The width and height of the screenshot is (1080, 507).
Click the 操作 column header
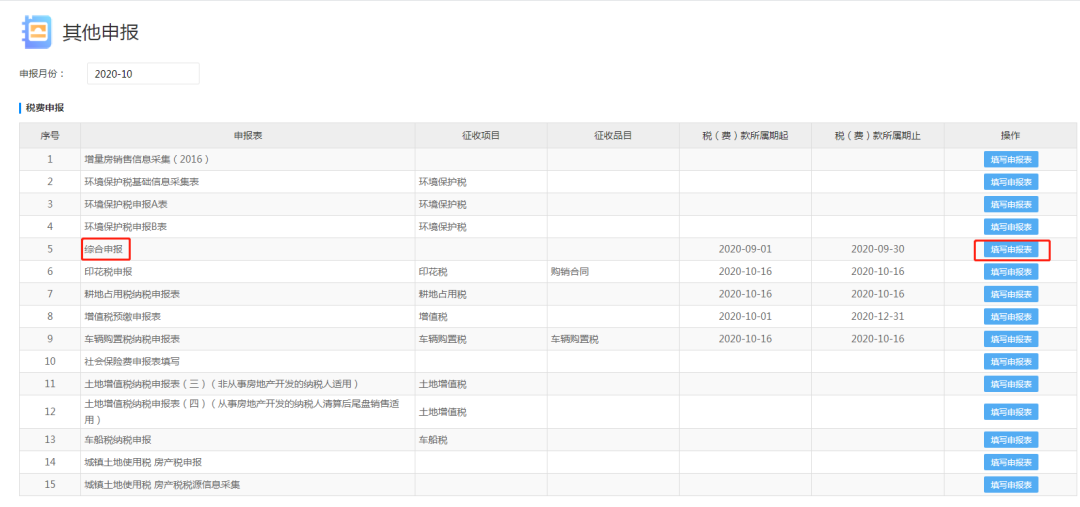(1010, 136)
